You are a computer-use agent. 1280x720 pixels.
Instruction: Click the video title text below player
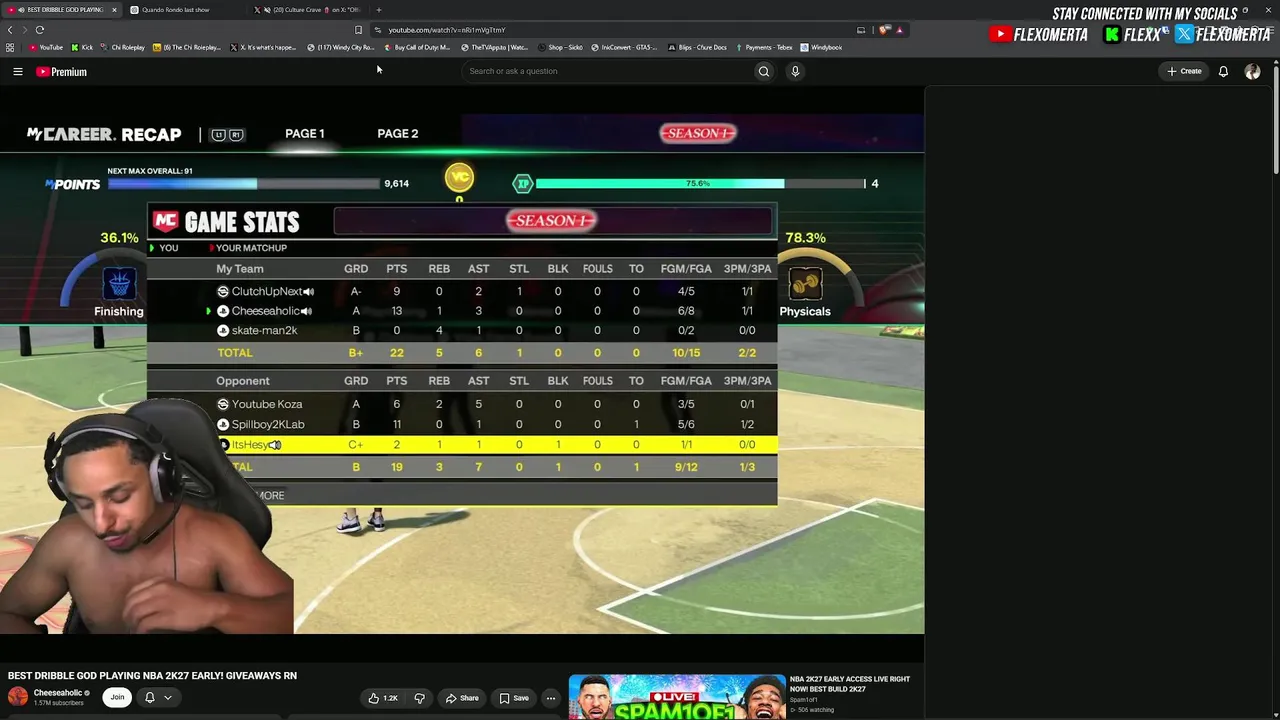click(x=152, y=676)
